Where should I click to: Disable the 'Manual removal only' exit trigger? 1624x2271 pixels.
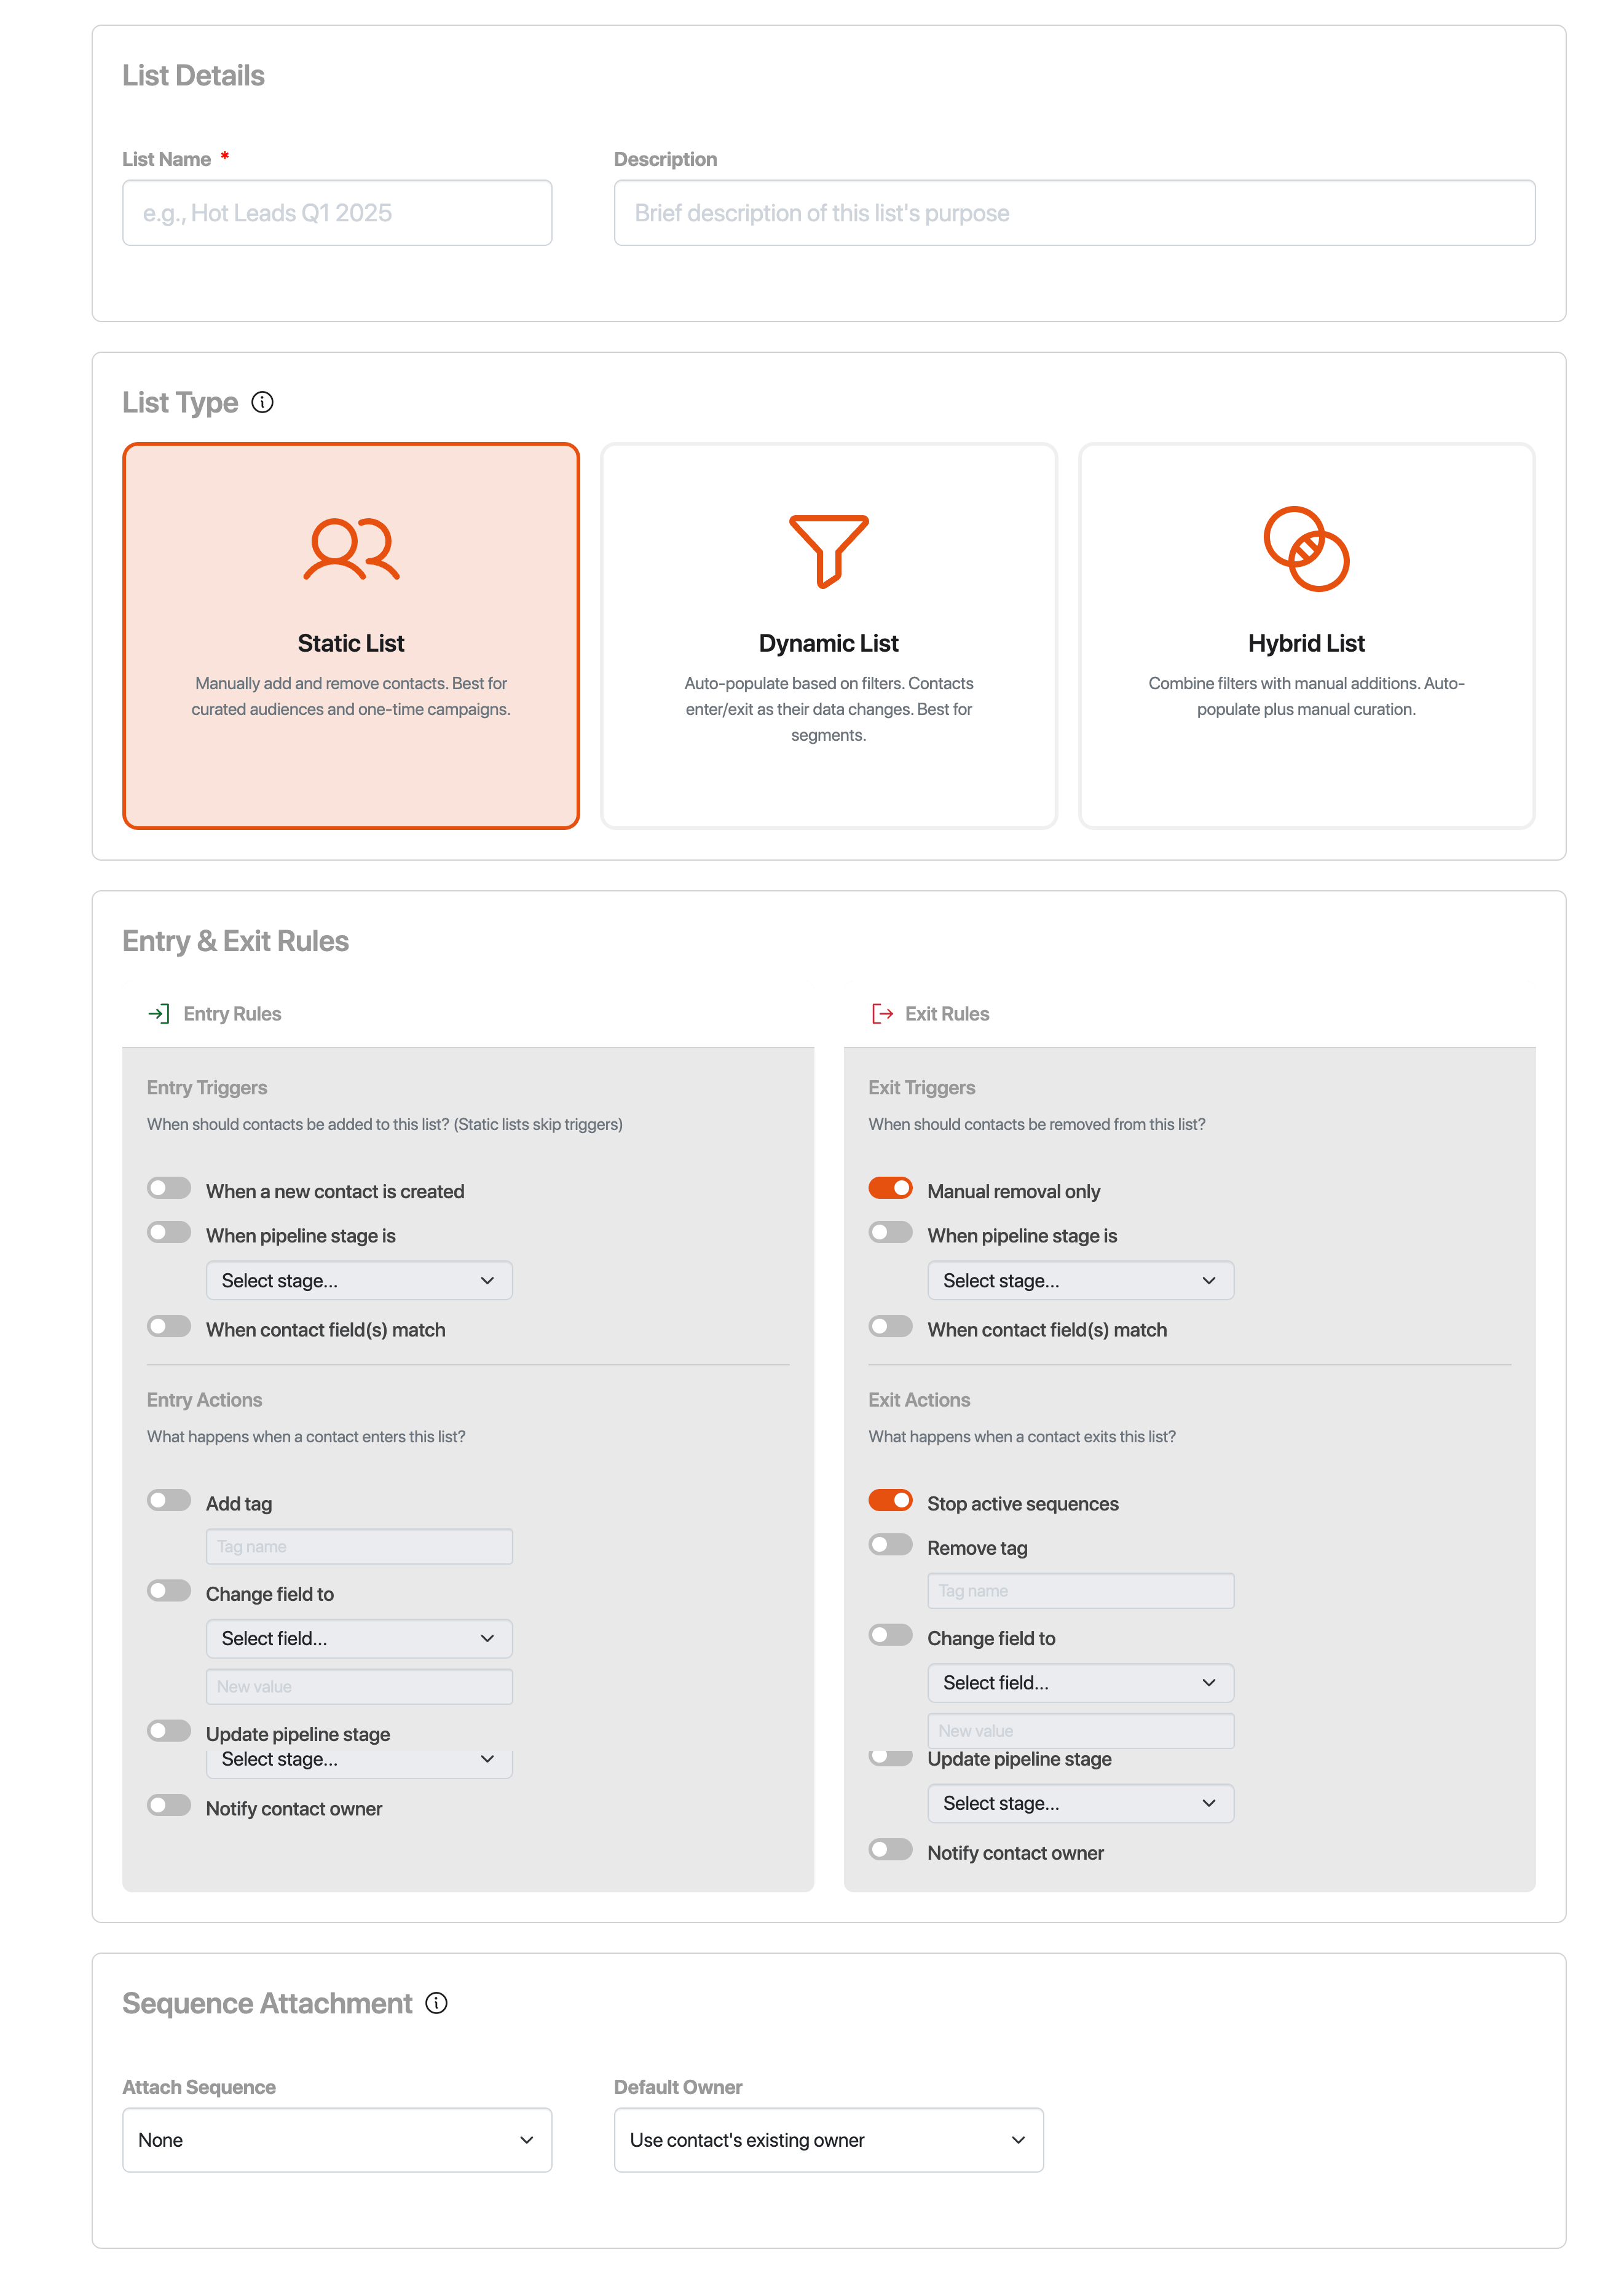tap(890, 1188)
